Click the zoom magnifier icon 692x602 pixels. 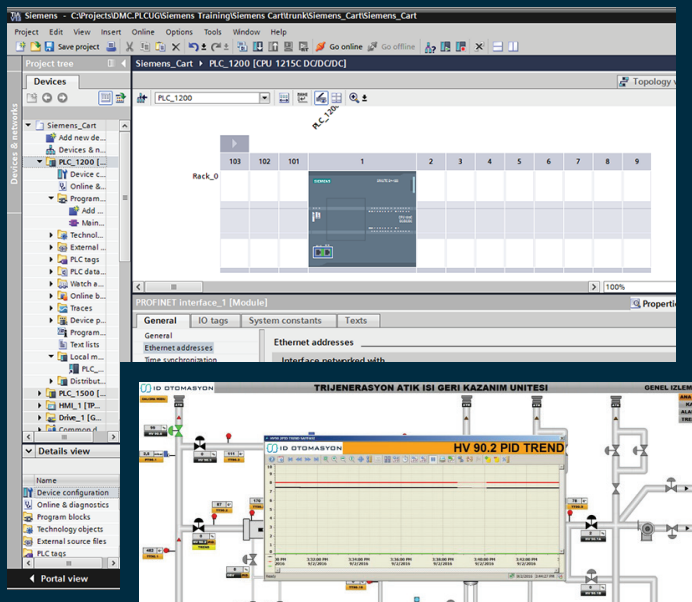(x=354, y=98)
